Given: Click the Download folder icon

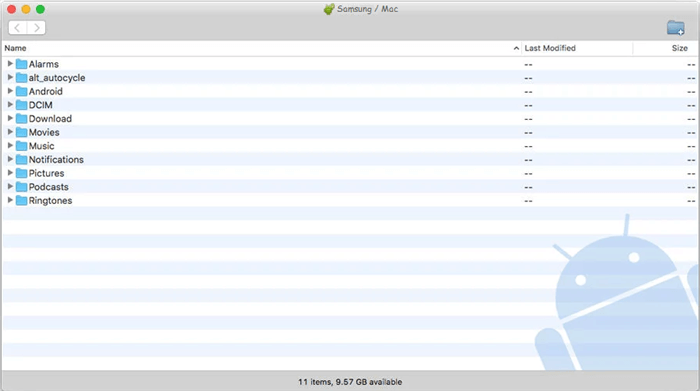Looking at the screenshot, I should 21,119.
